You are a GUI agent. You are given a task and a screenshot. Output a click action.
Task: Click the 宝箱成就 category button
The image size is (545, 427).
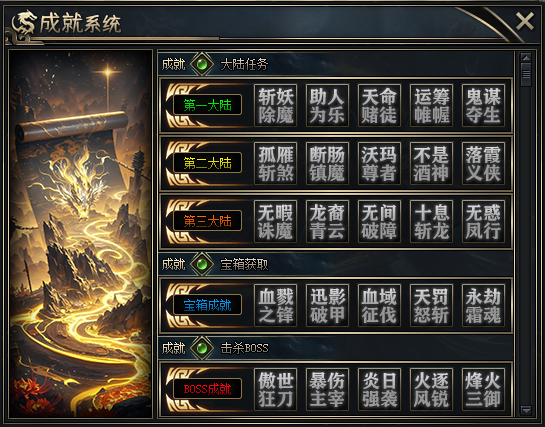(208, 305)
